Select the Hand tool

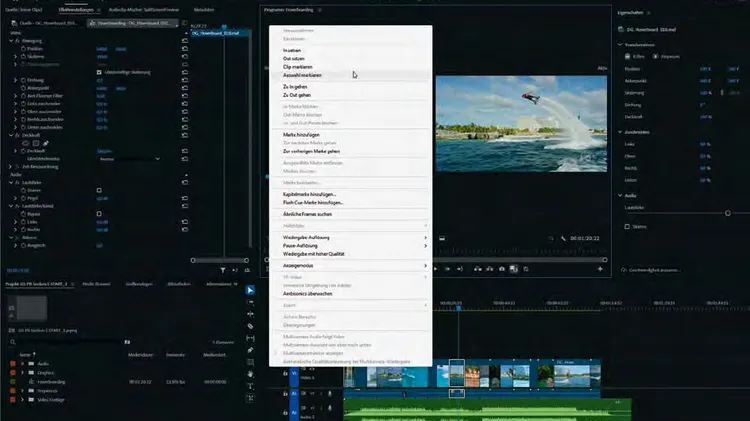(251, 374)
